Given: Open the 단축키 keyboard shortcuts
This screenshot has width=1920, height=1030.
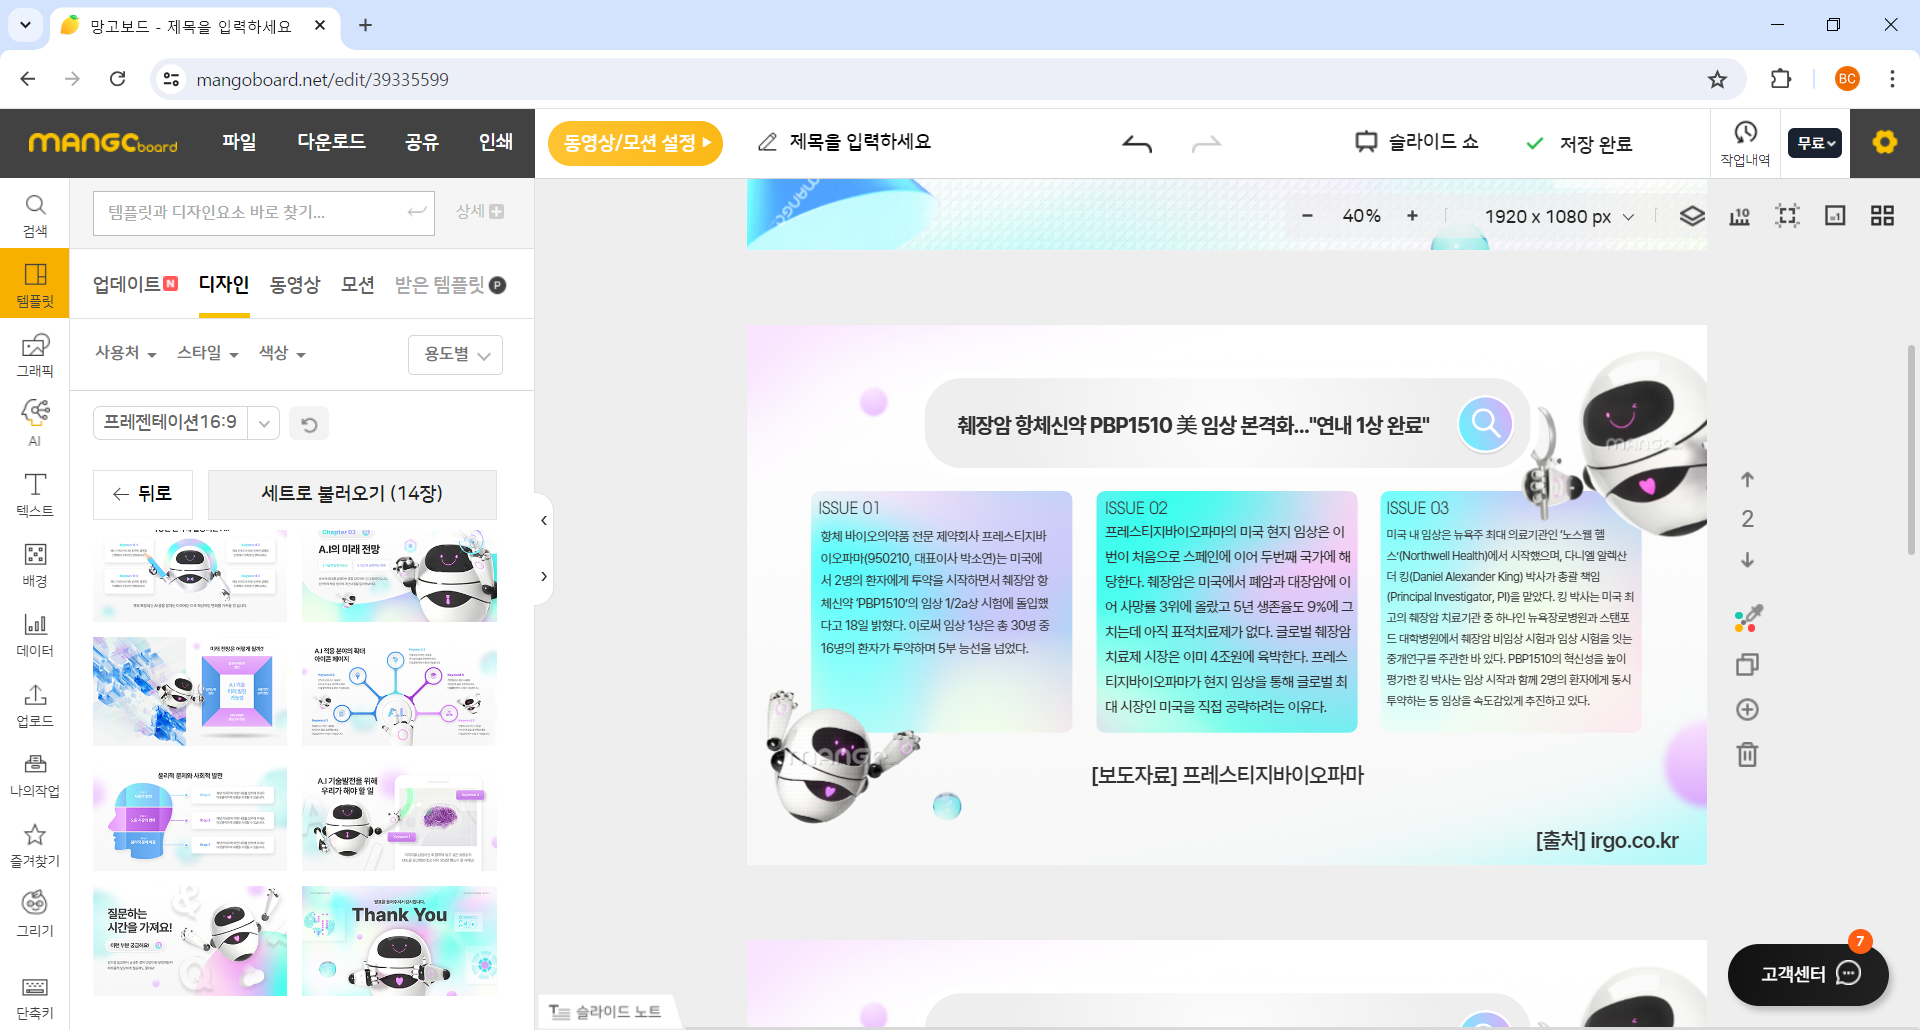Looking at the screenshot, I should tap(35, 999).
